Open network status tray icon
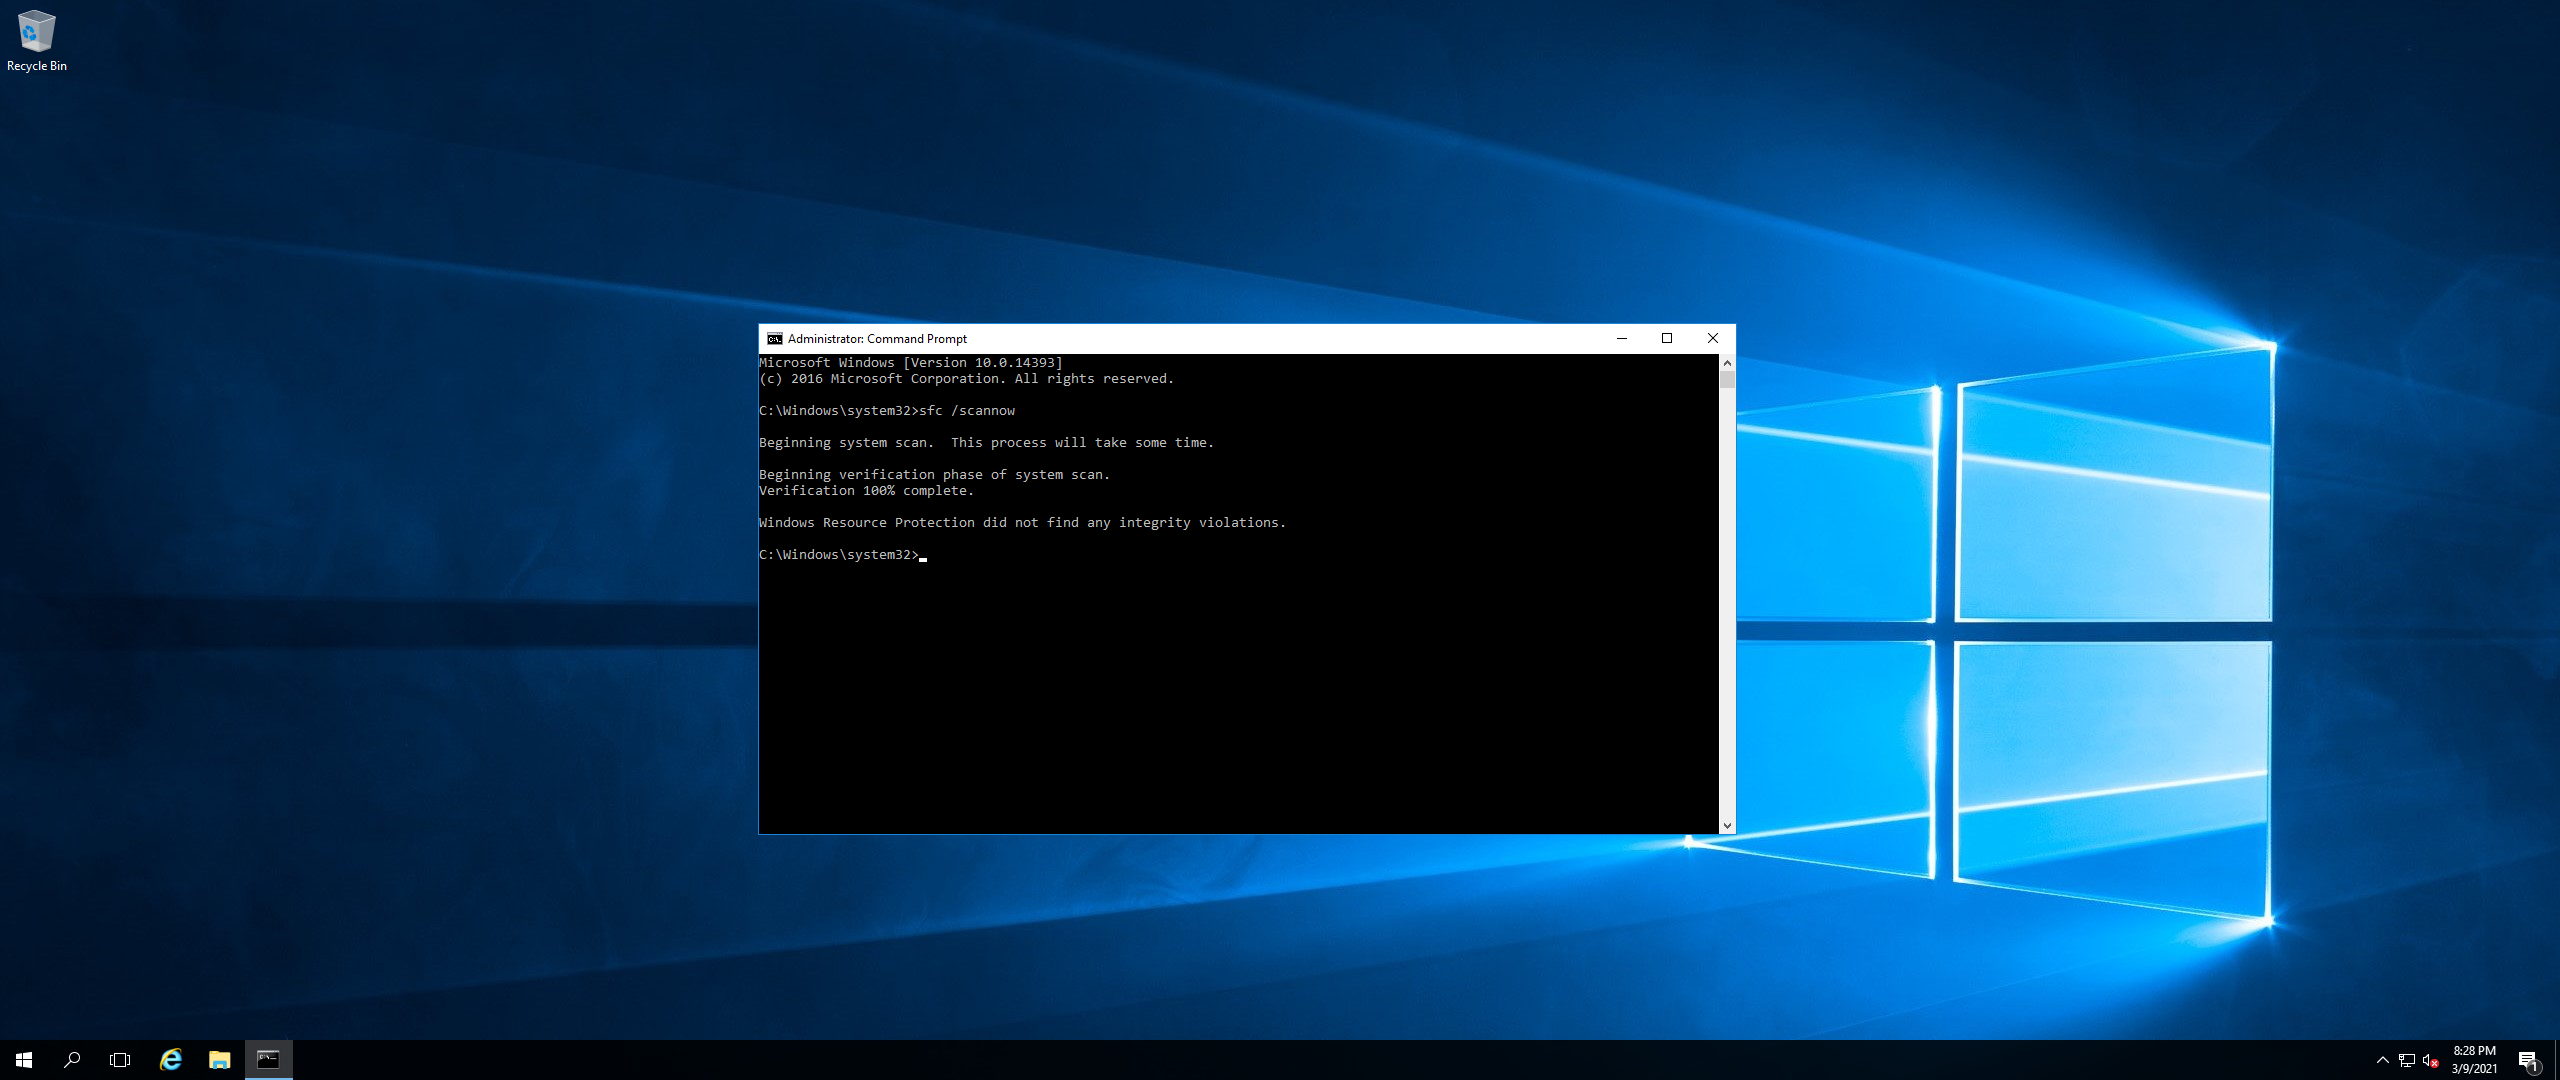The width and height of the screenshot is (2560, 1080). 2407,1060
